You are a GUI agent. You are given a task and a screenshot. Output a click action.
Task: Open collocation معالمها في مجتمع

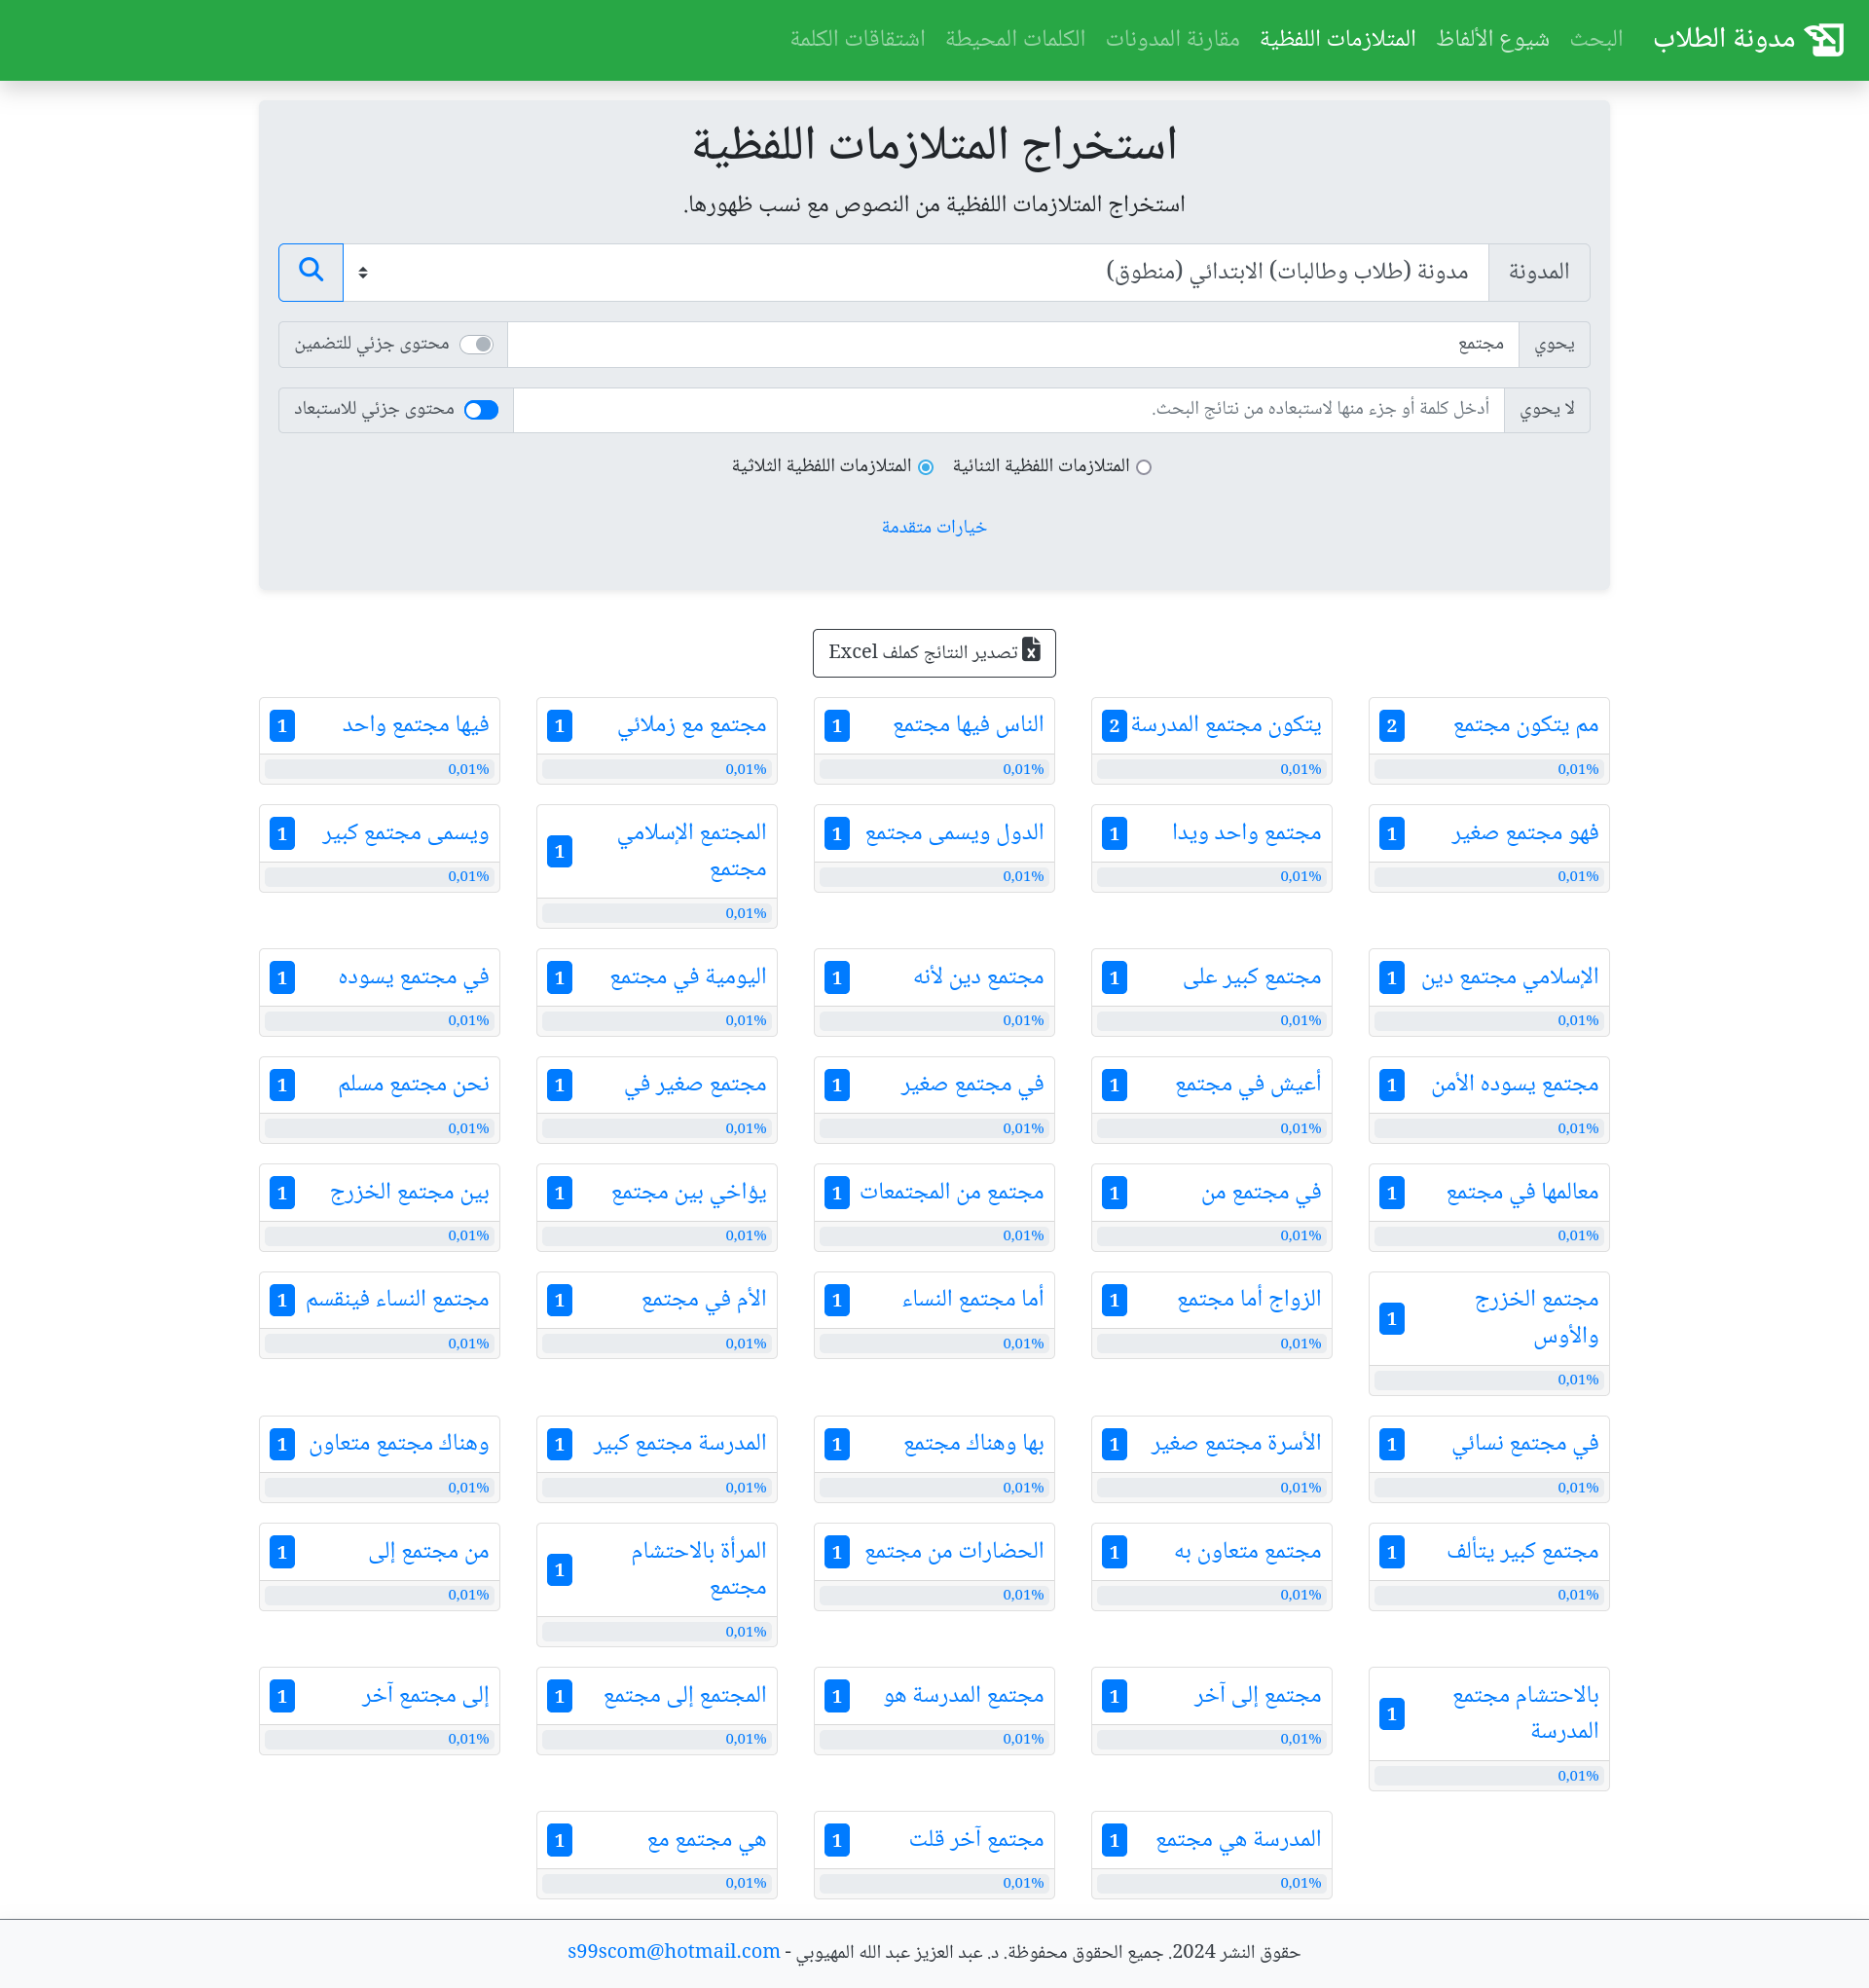pyautogui.click(x=1522, y=1193)
